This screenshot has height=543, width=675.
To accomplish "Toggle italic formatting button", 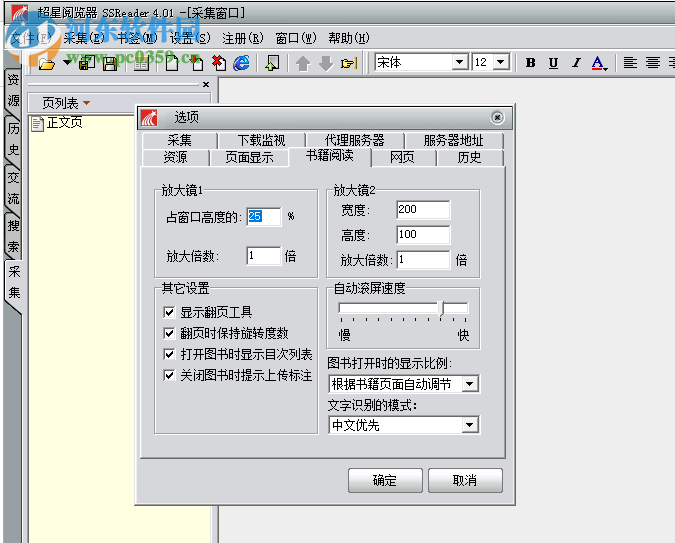I will [576, 63].
